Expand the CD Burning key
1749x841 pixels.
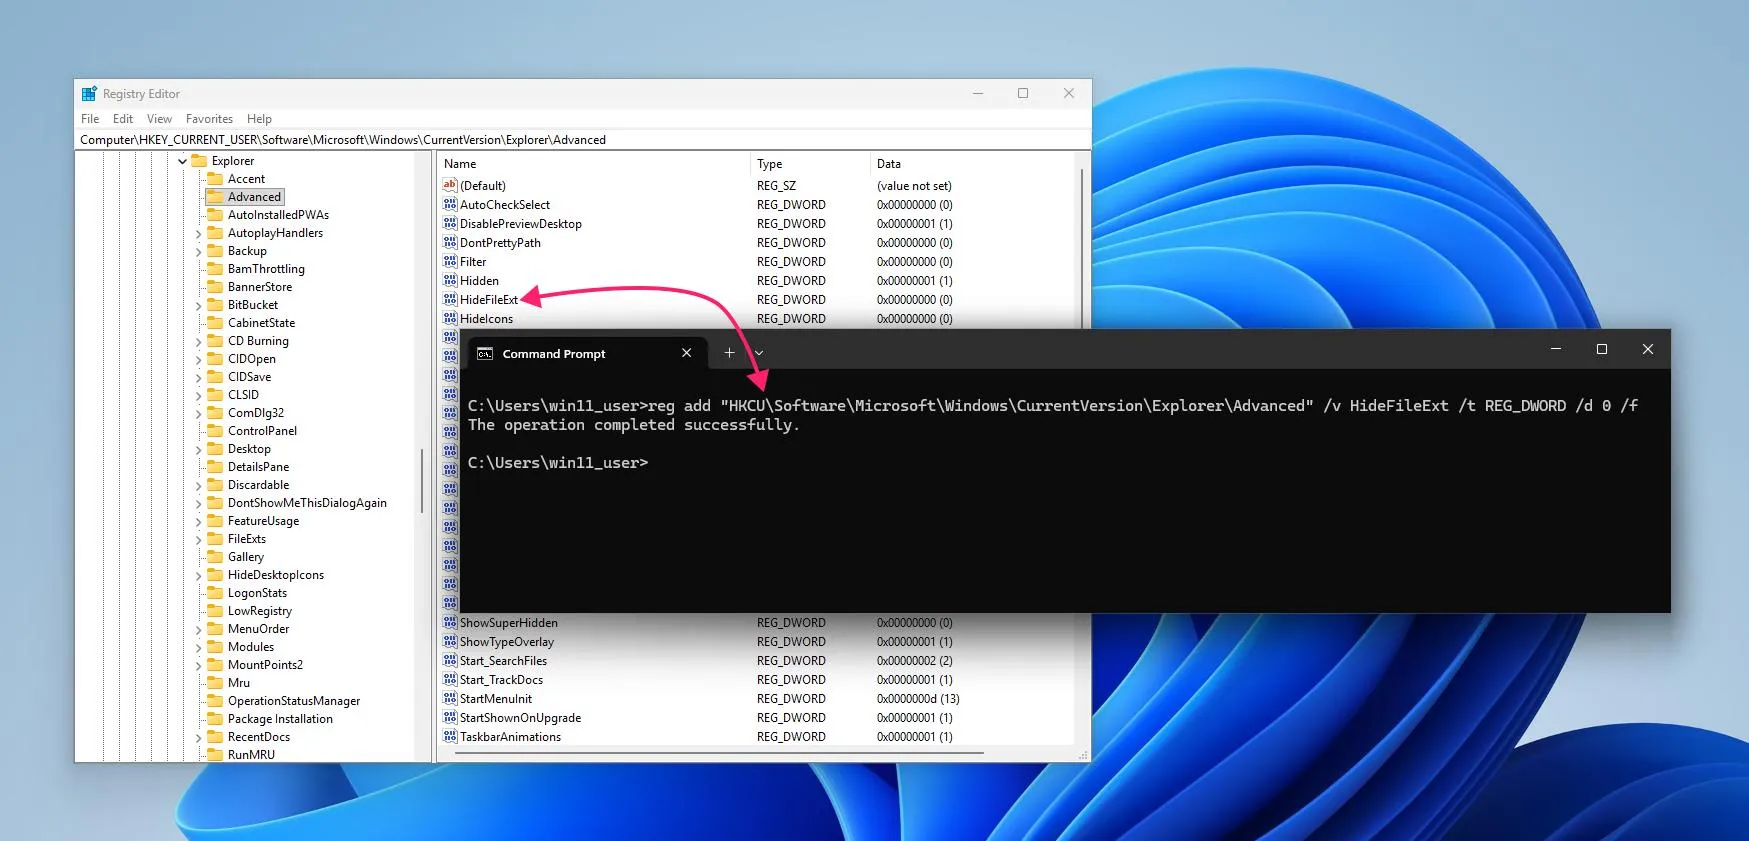click(198, 341)
